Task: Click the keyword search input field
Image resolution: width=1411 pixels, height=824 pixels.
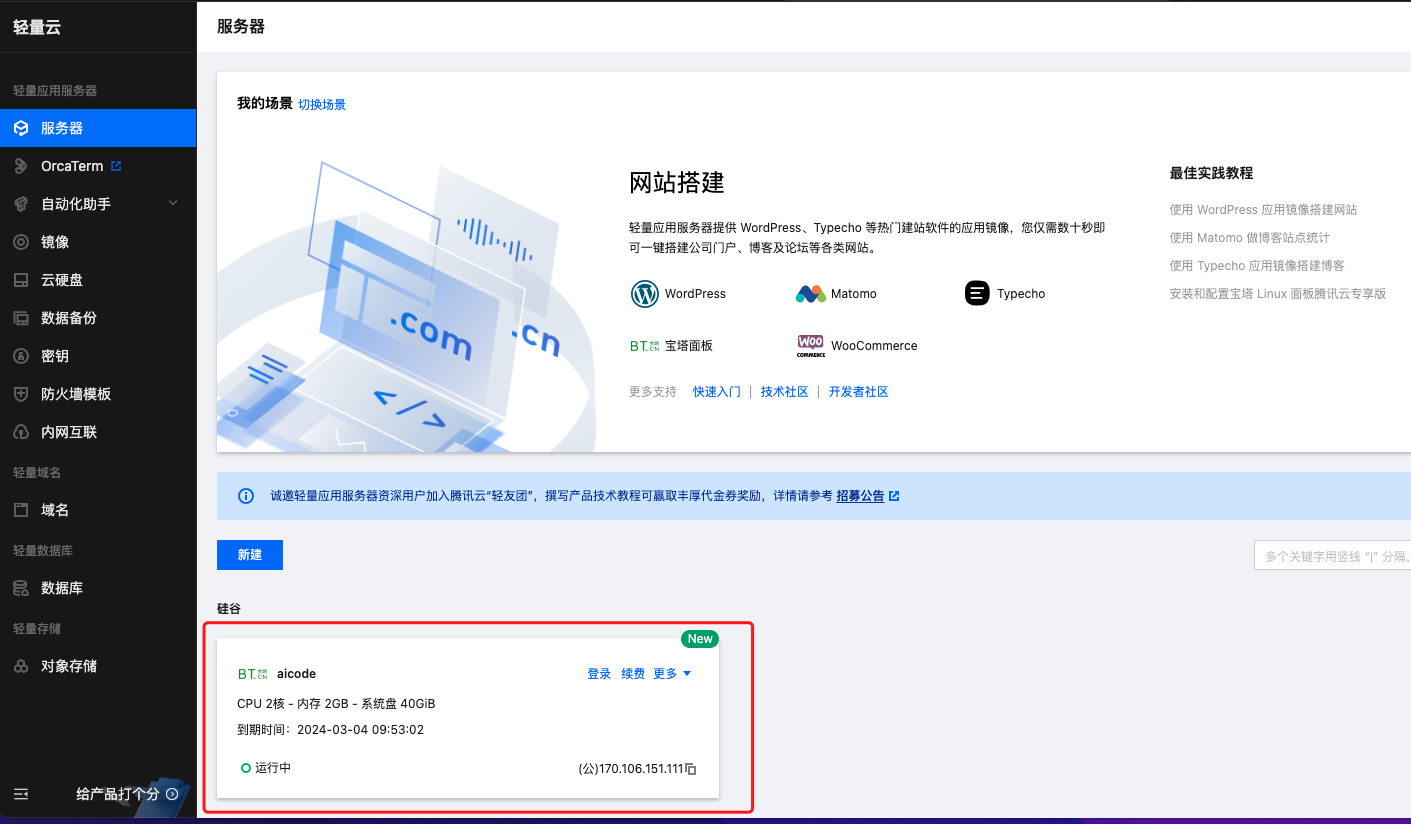Action: pyautogui.click(x=1332, y=555)
